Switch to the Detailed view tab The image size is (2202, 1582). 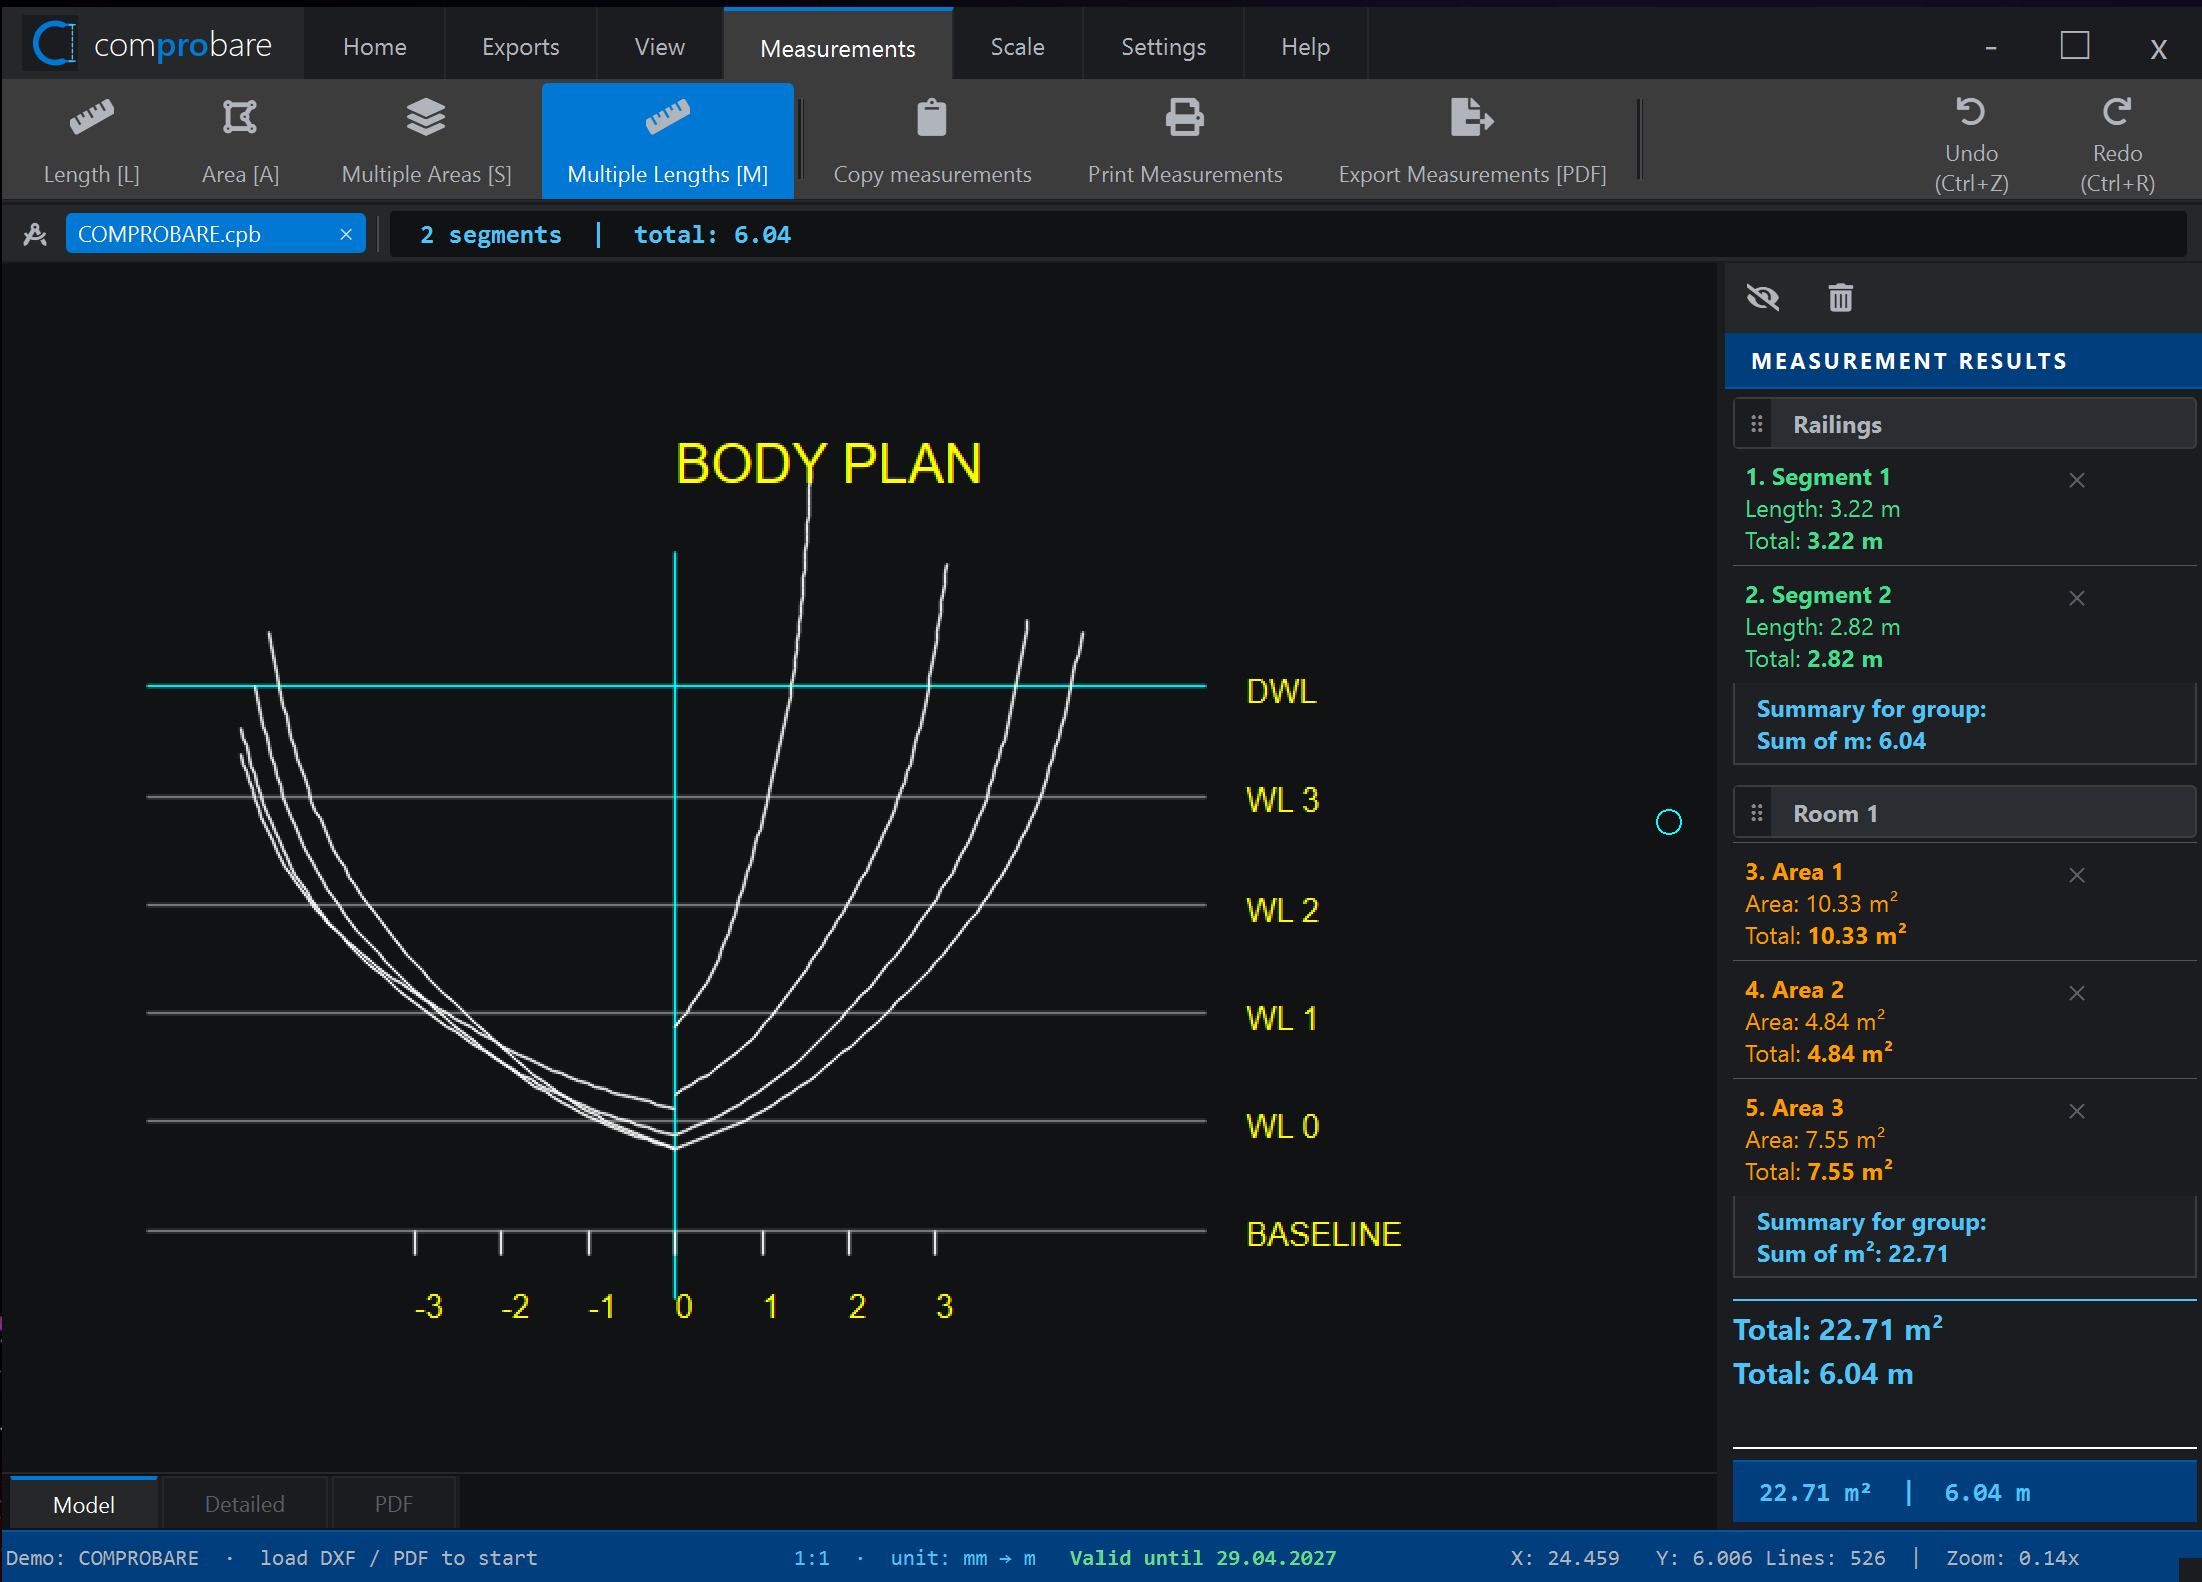point(244,1504)
